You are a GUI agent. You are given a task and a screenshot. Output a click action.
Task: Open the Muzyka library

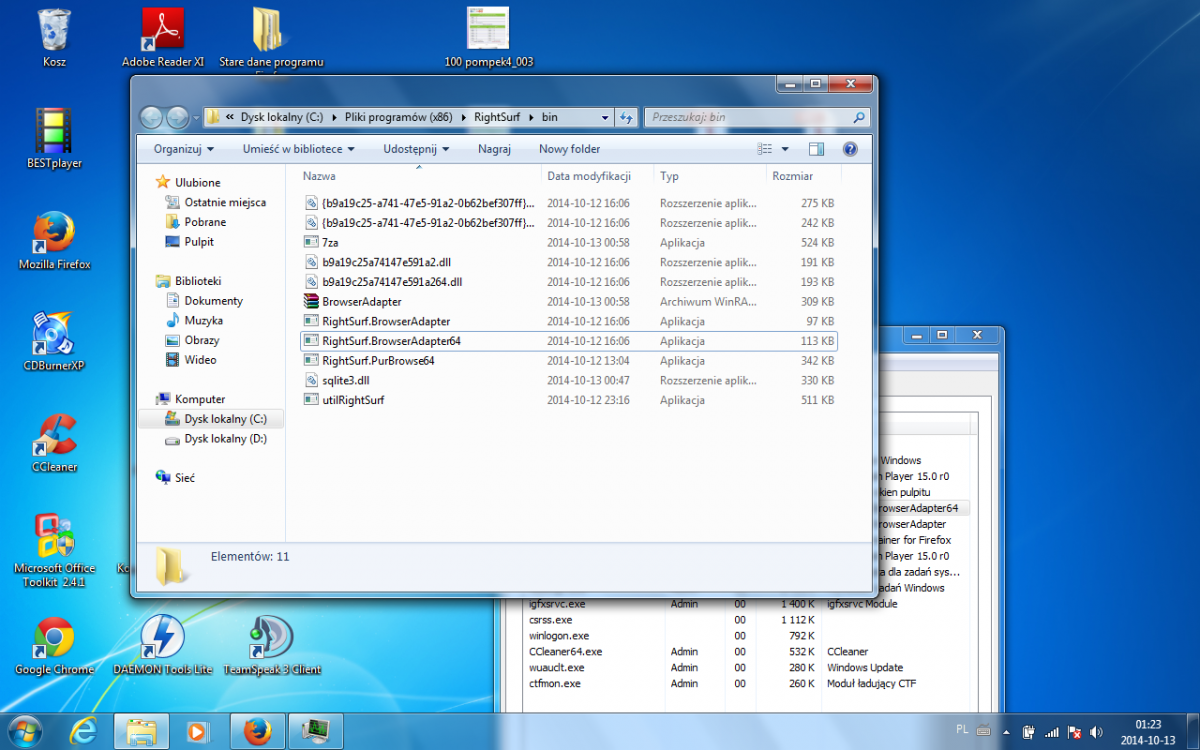[x=194, y=321]
